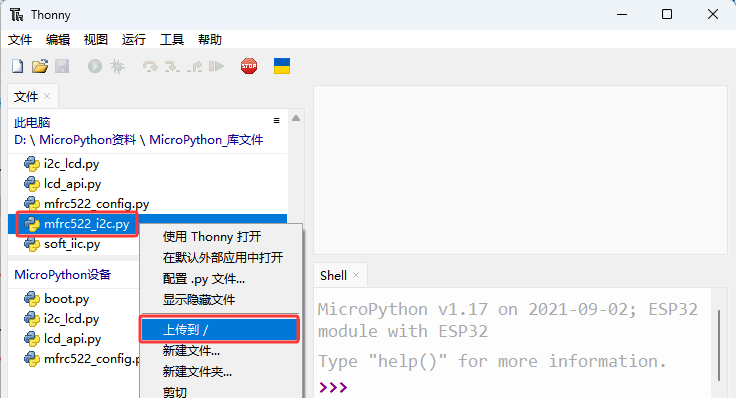The height and width of the screenshot is (398, 736).
Task: Open the 视图 menu
Action: [96, 40]
